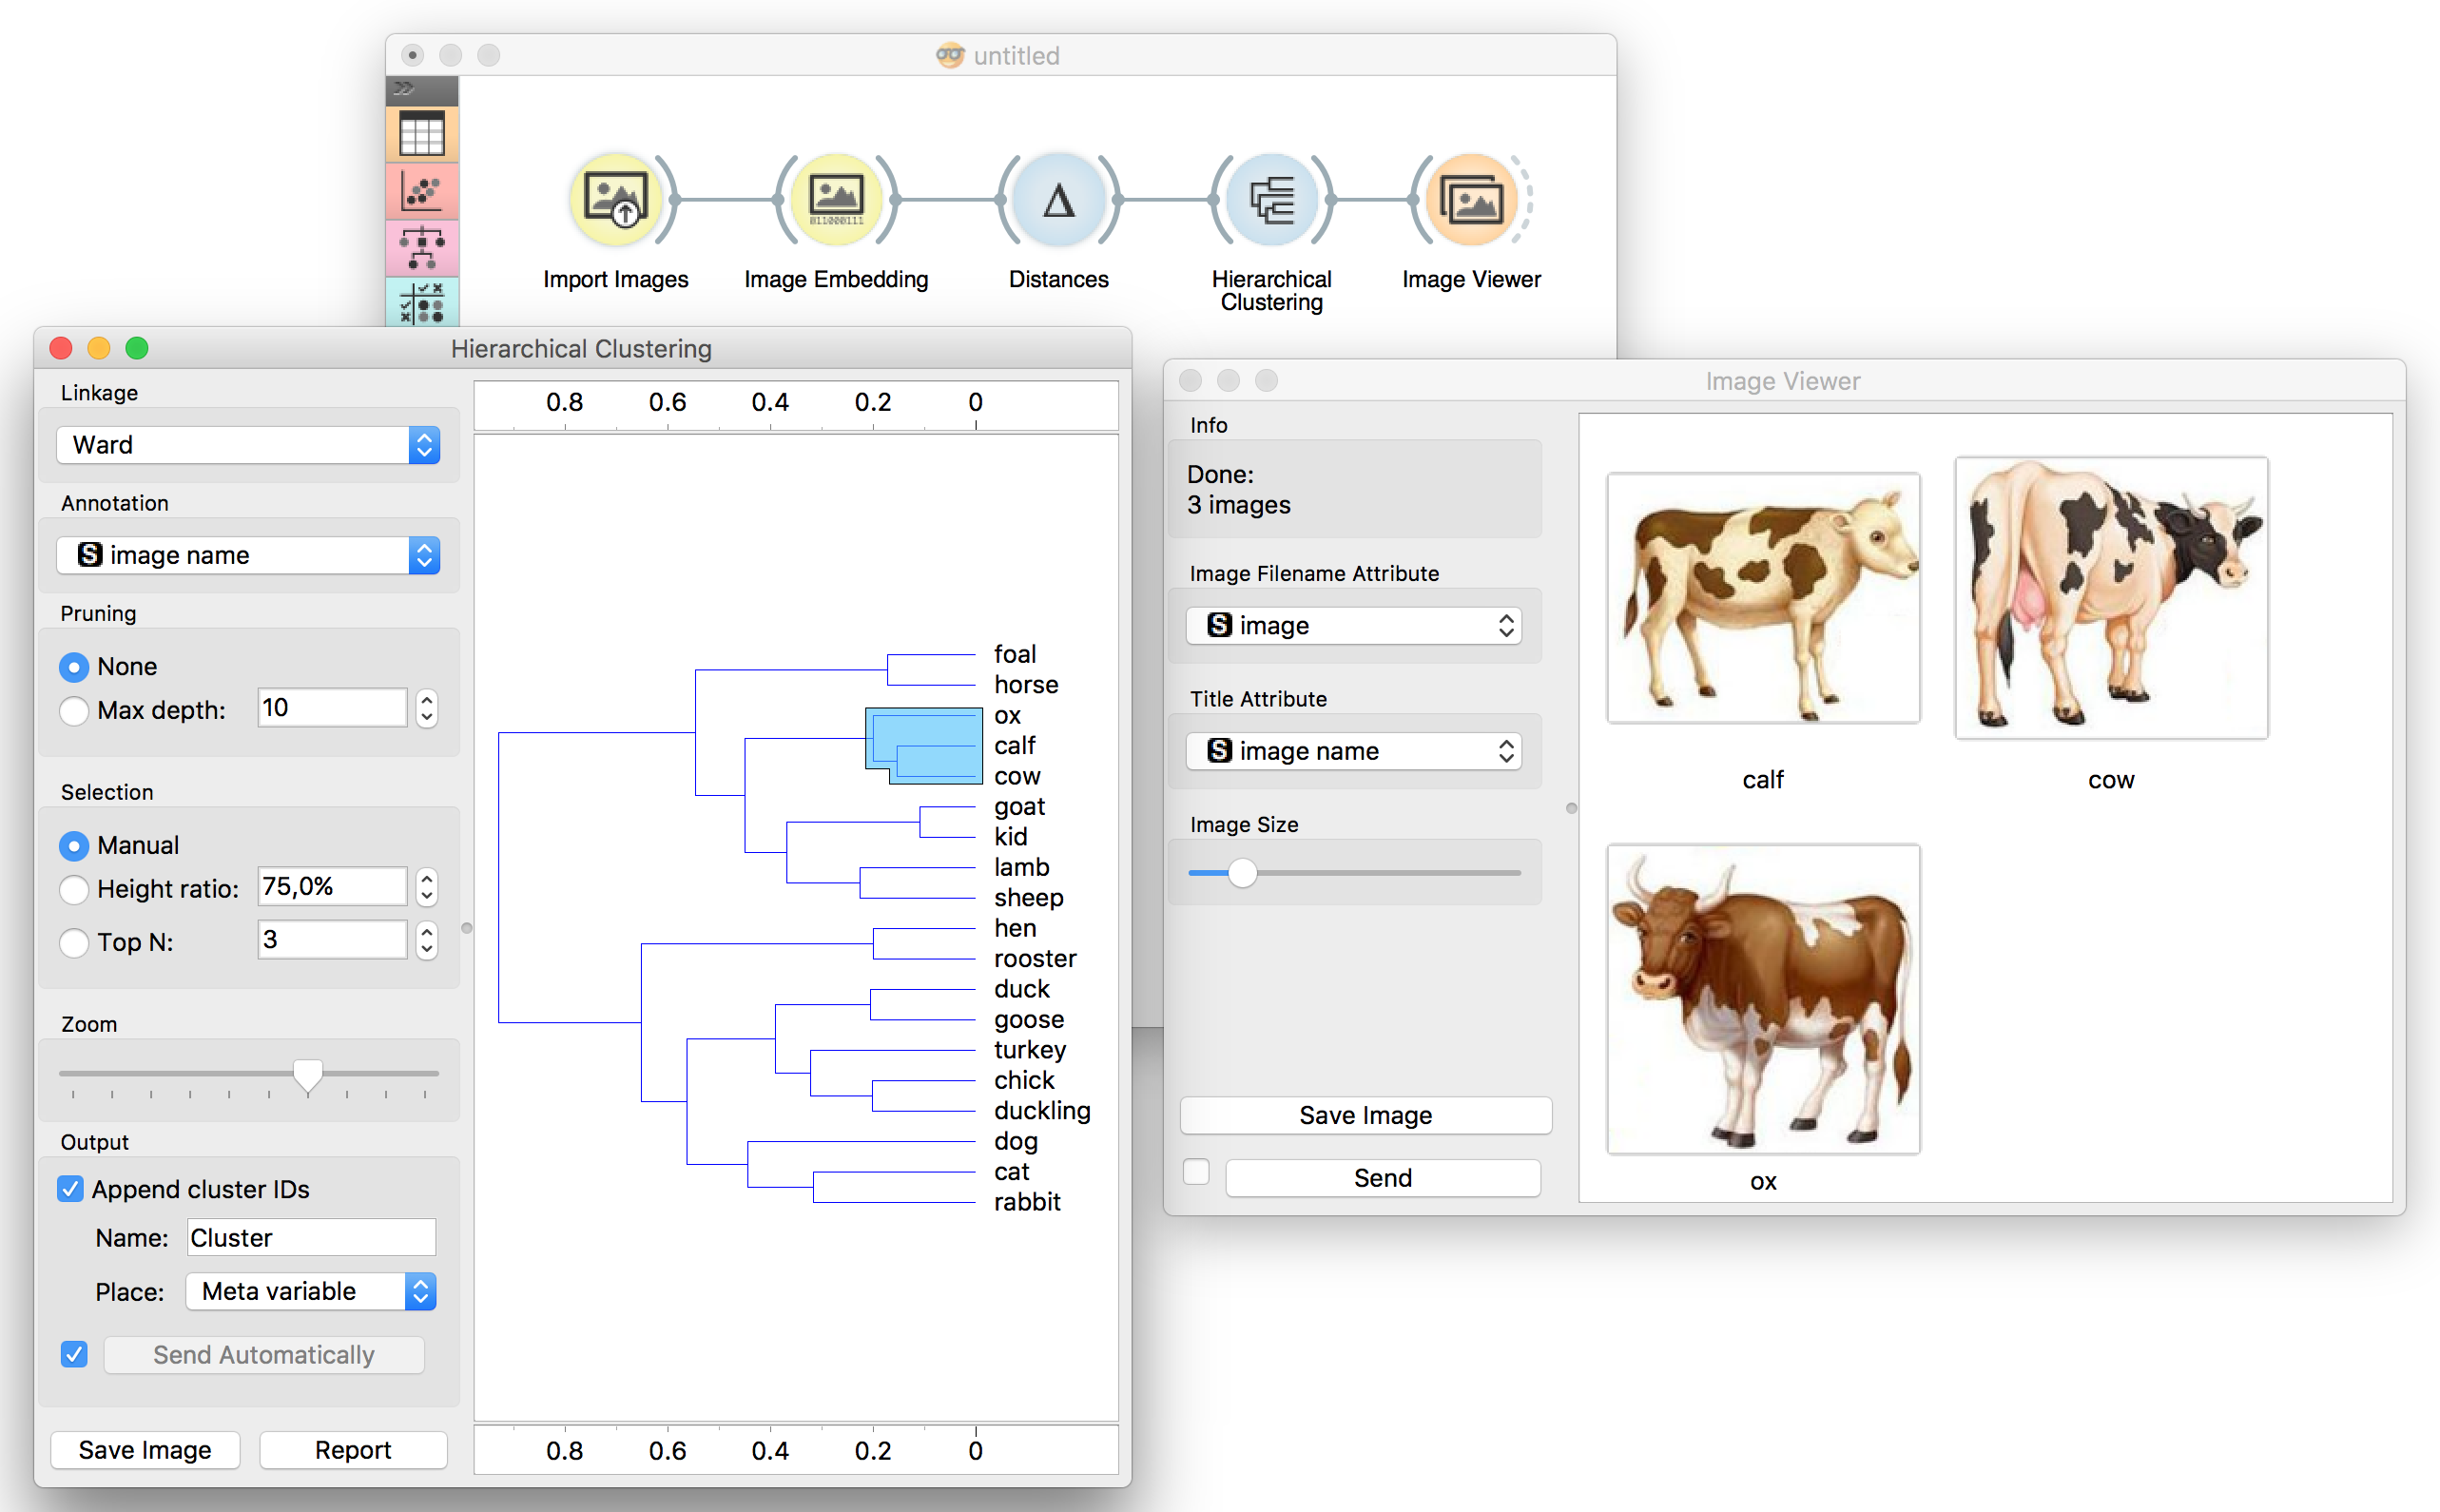
Task: Open the Image Embedding widget node
Action: [x=836, y=200]
